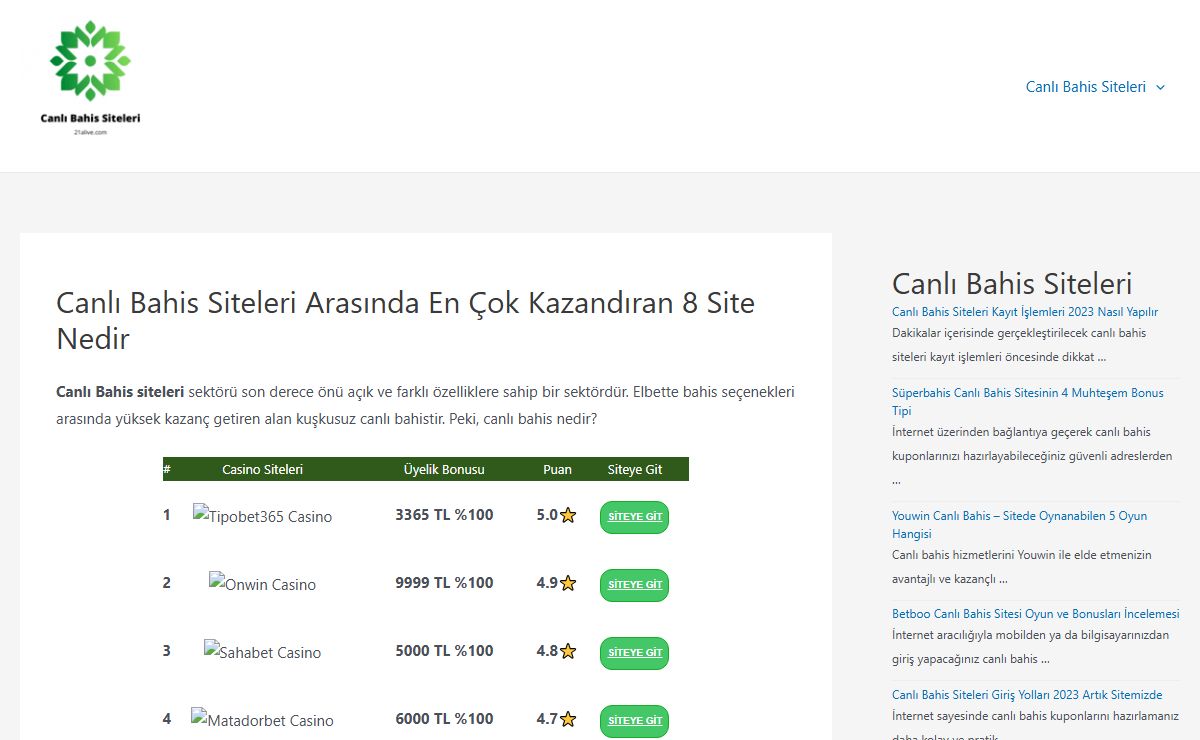Expand the nav menu chevron arrow
Image resolution: width=1200 pixels, height=740 pixels.
pyautogui.click(x=1160, y=87)
